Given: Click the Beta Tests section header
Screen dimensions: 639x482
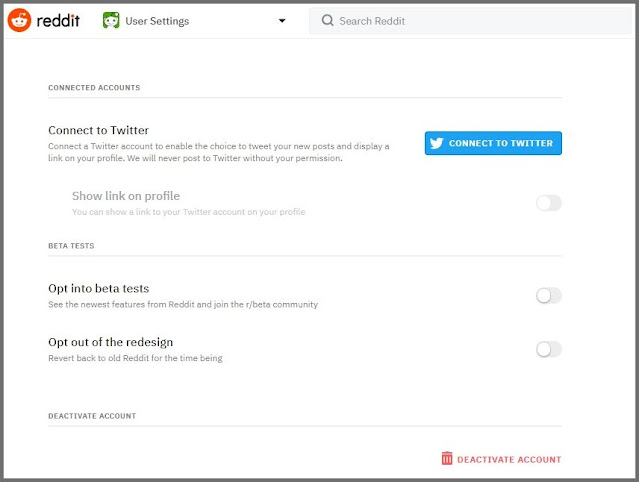Looking at the screenshot, I should 69,245.
